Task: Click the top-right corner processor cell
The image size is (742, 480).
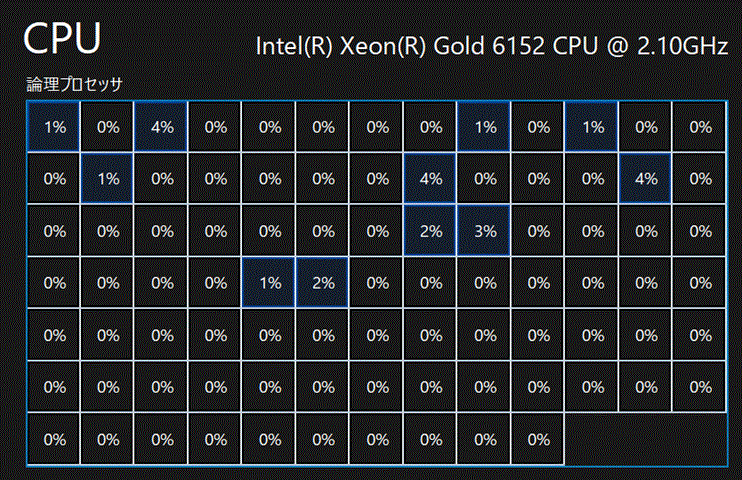Action: pos(700,127)
